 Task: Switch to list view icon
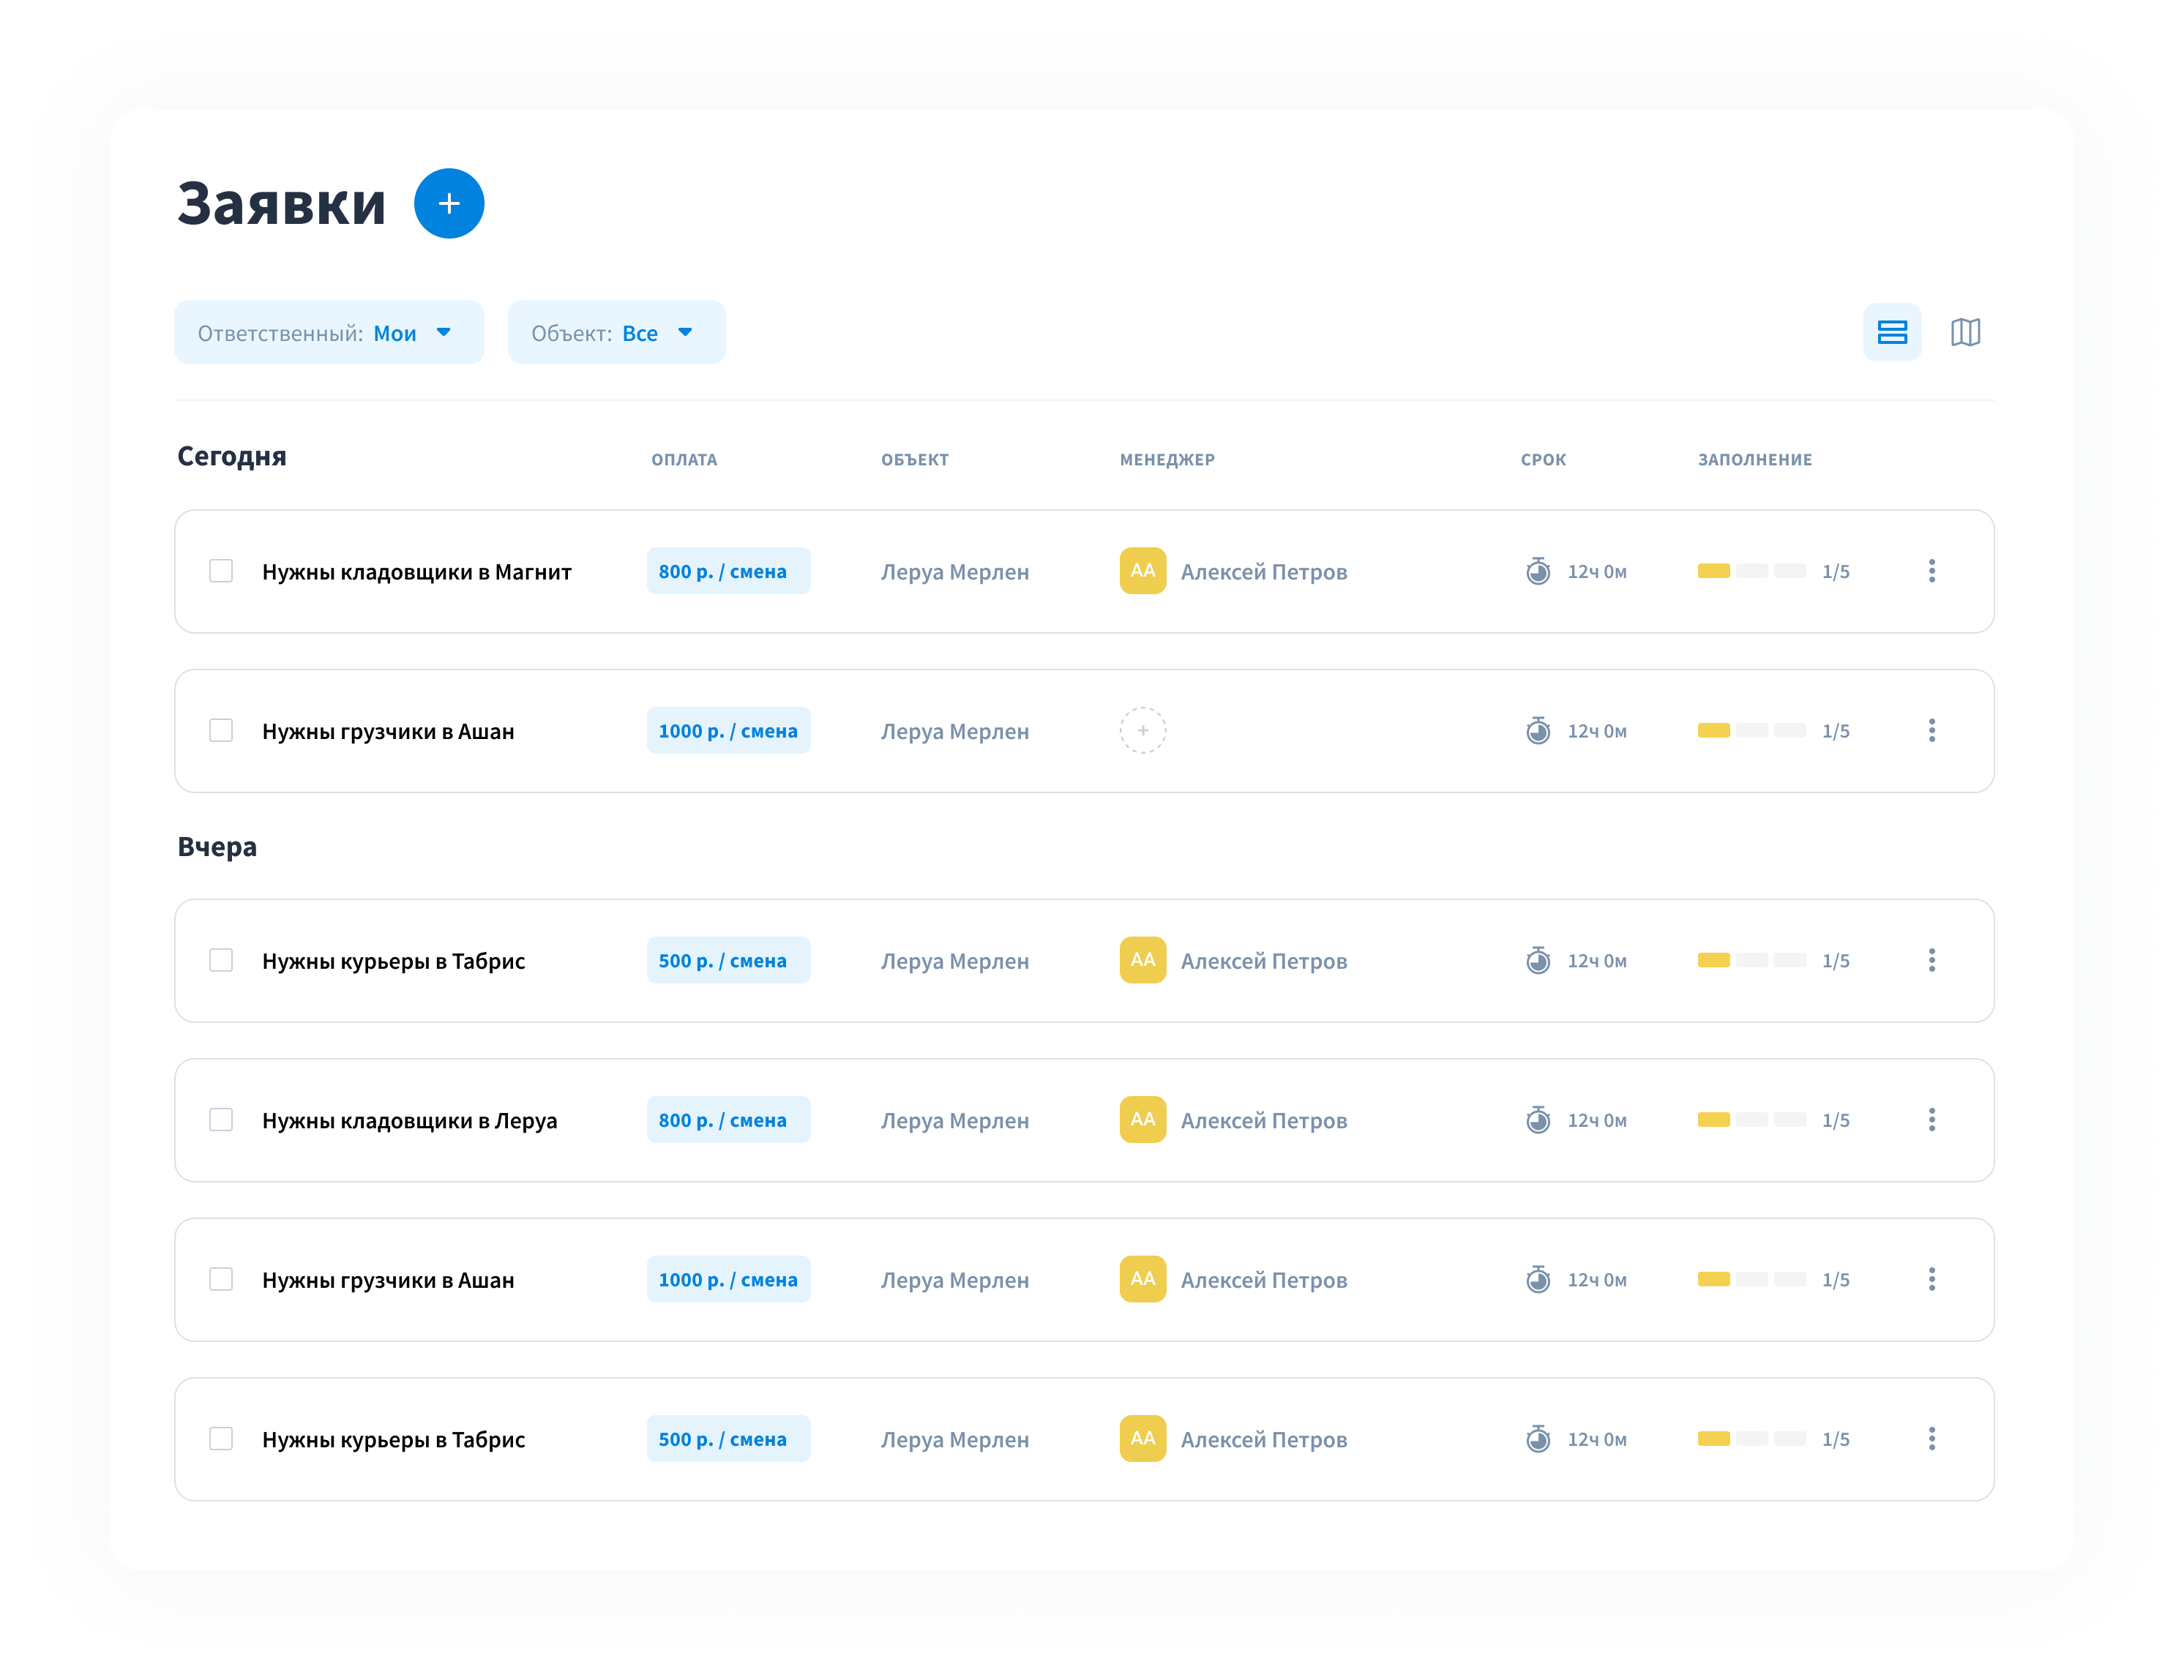click(x=1891, y=332)
